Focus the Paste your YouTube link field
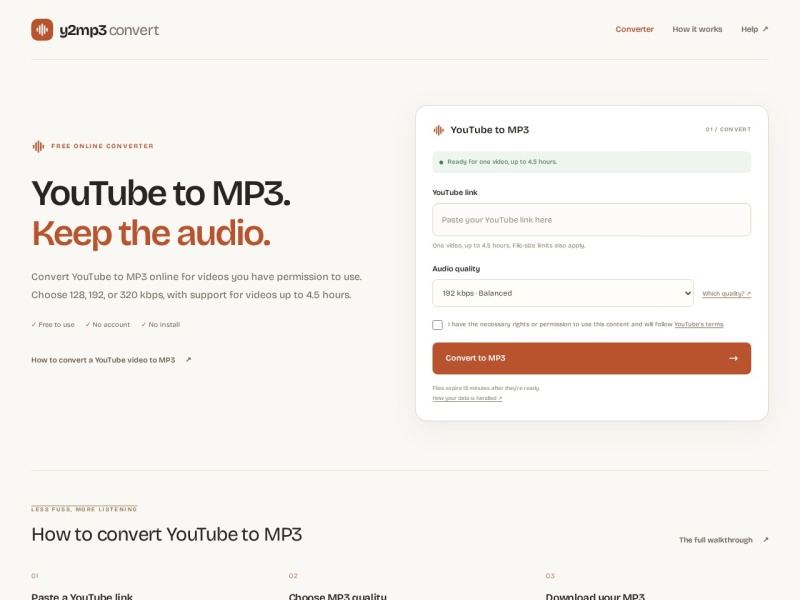The height and width of the screenshot is (600, 800). point(591,220)
